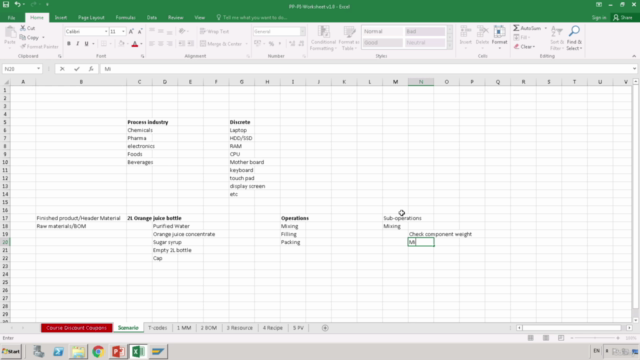Viewport: 640px width, 360px height.
Task: Switch to the Data tab
Action: (x=152, y=18)
